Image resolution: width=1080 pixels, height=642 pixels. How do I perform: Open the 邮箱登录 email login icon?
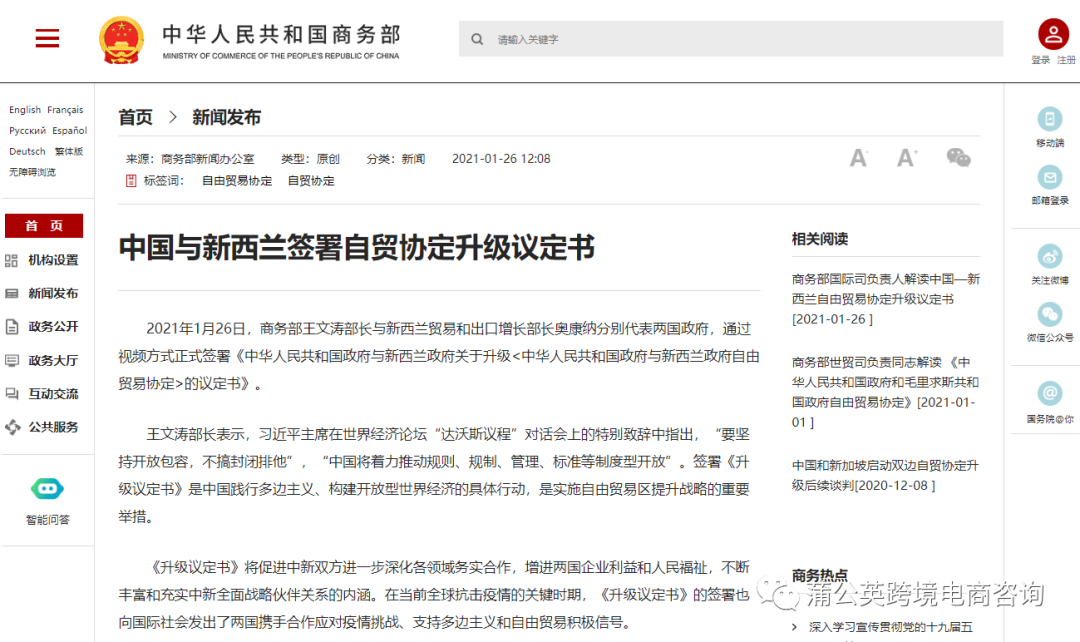pyautogui.click(x=1049, y=177)
